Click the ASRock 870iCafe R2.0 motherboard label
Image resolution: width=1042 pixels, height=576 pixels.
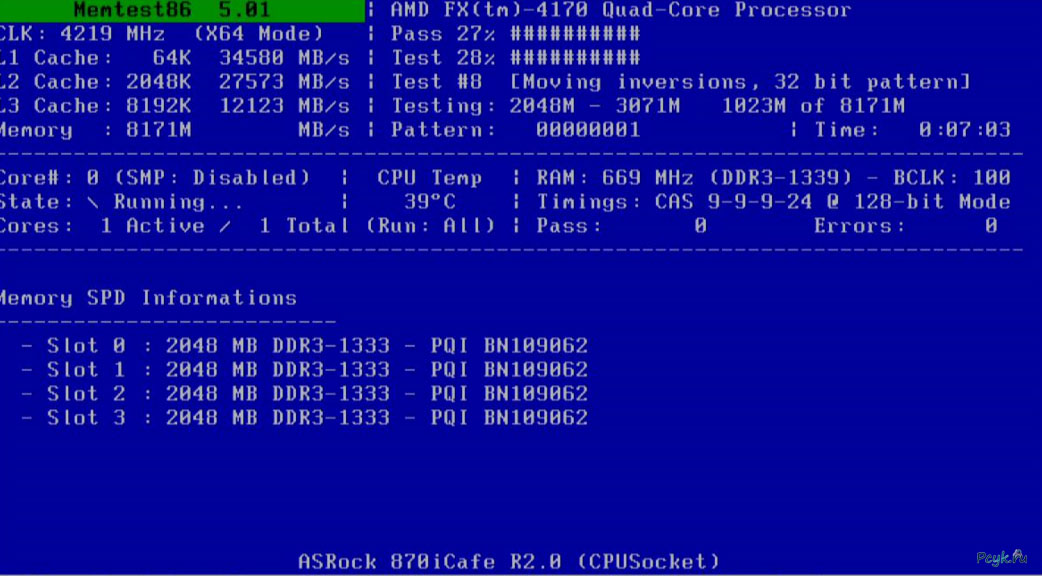(509, 561)
